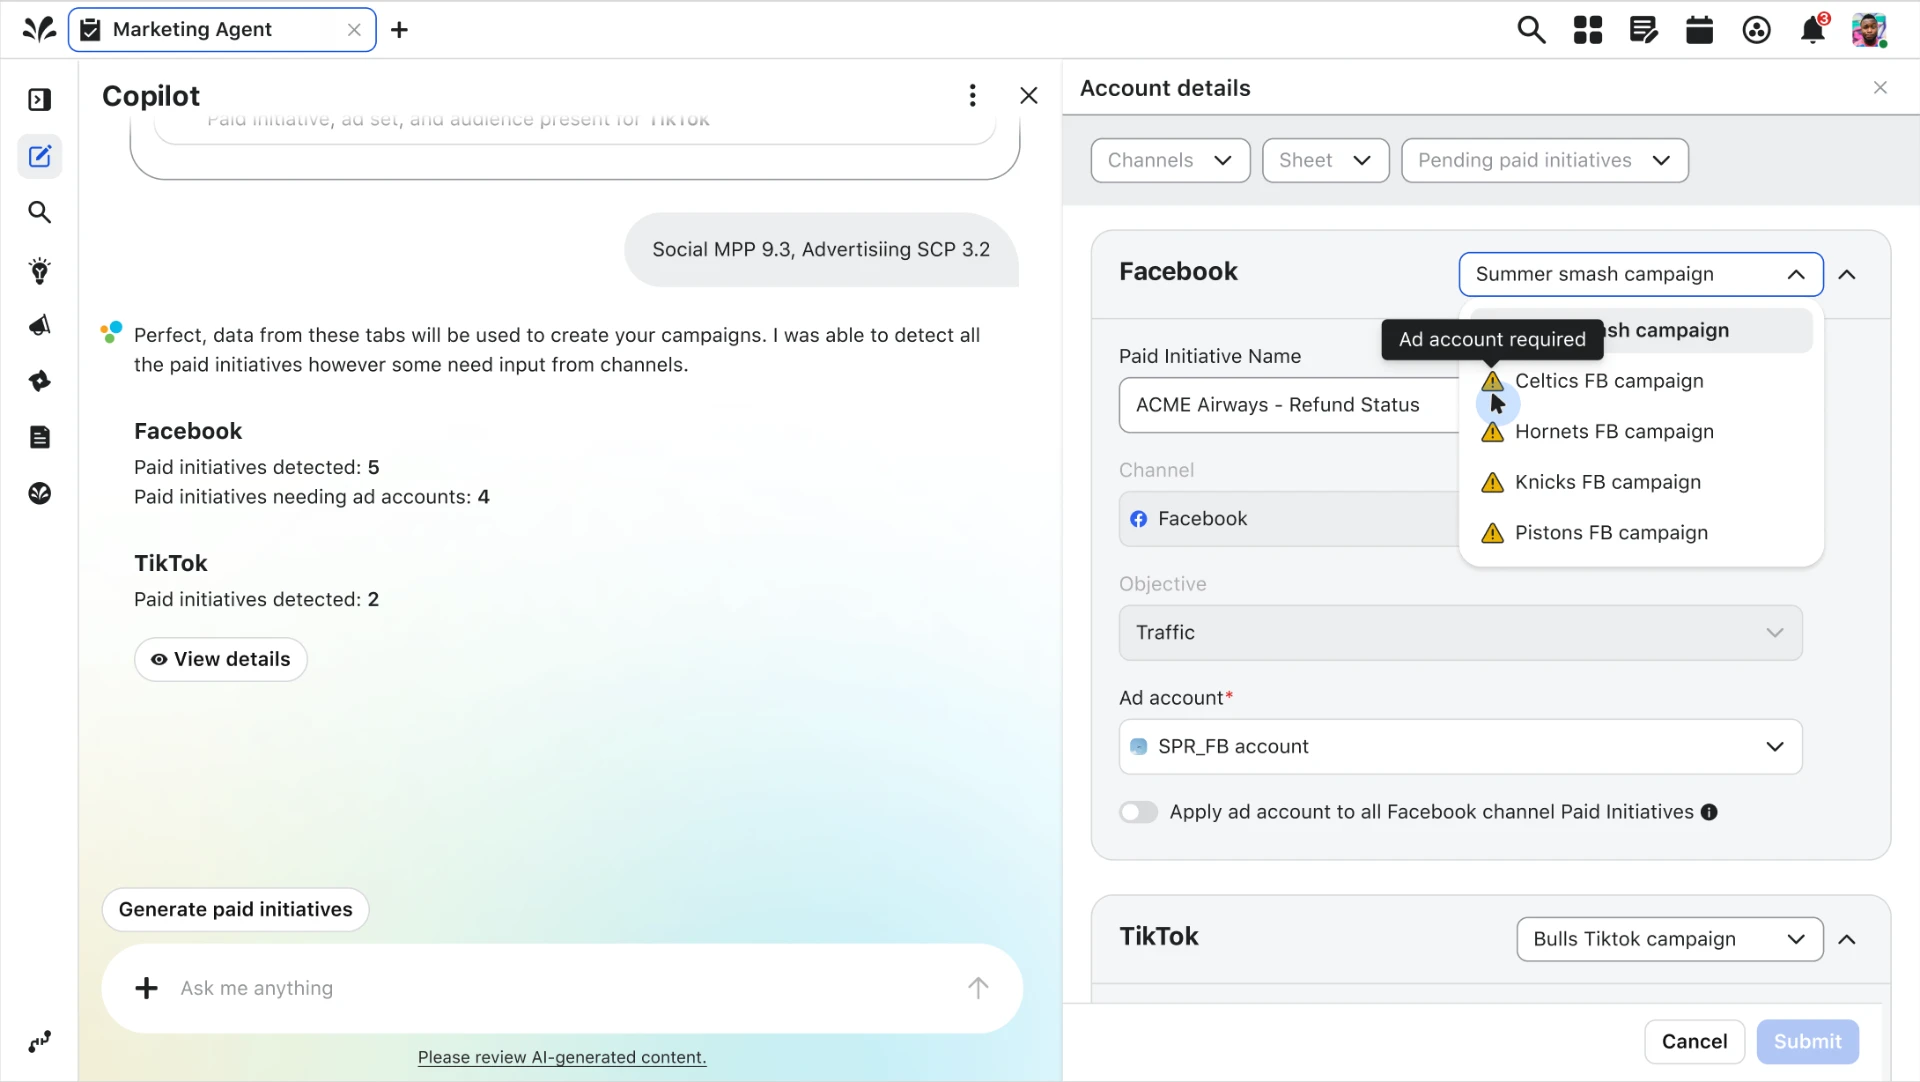Select Knicks FB campaign option

(1641, 482)
